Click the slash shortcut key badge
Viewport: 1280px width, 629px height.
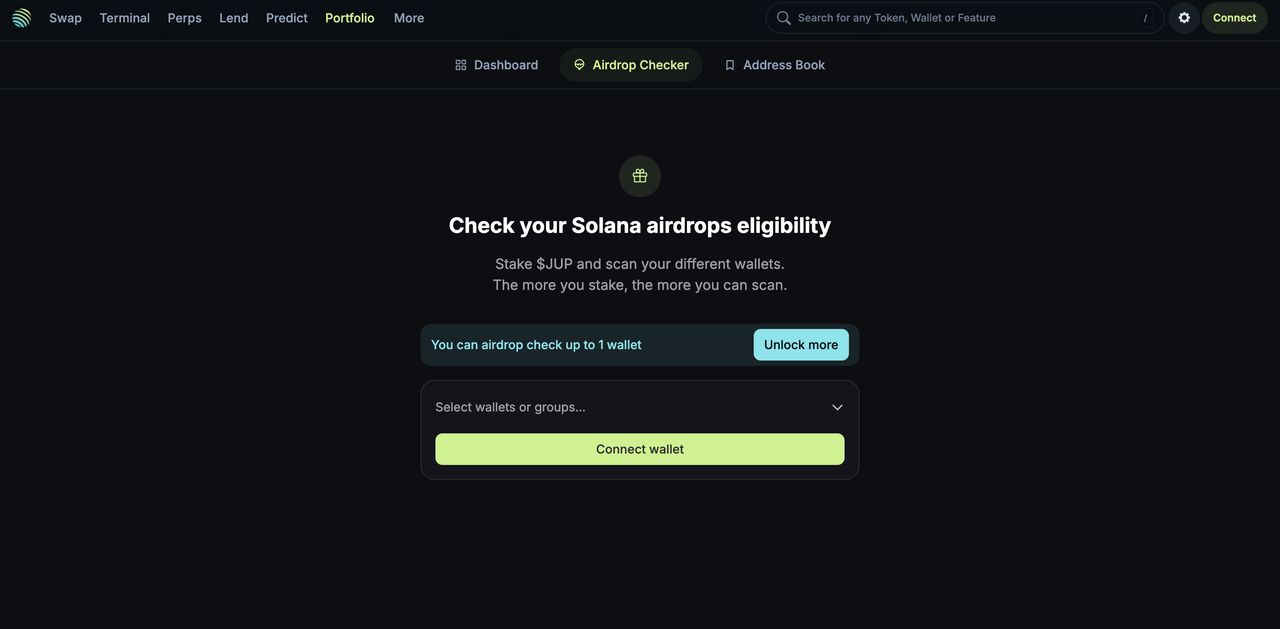[x=1145, y=18]
